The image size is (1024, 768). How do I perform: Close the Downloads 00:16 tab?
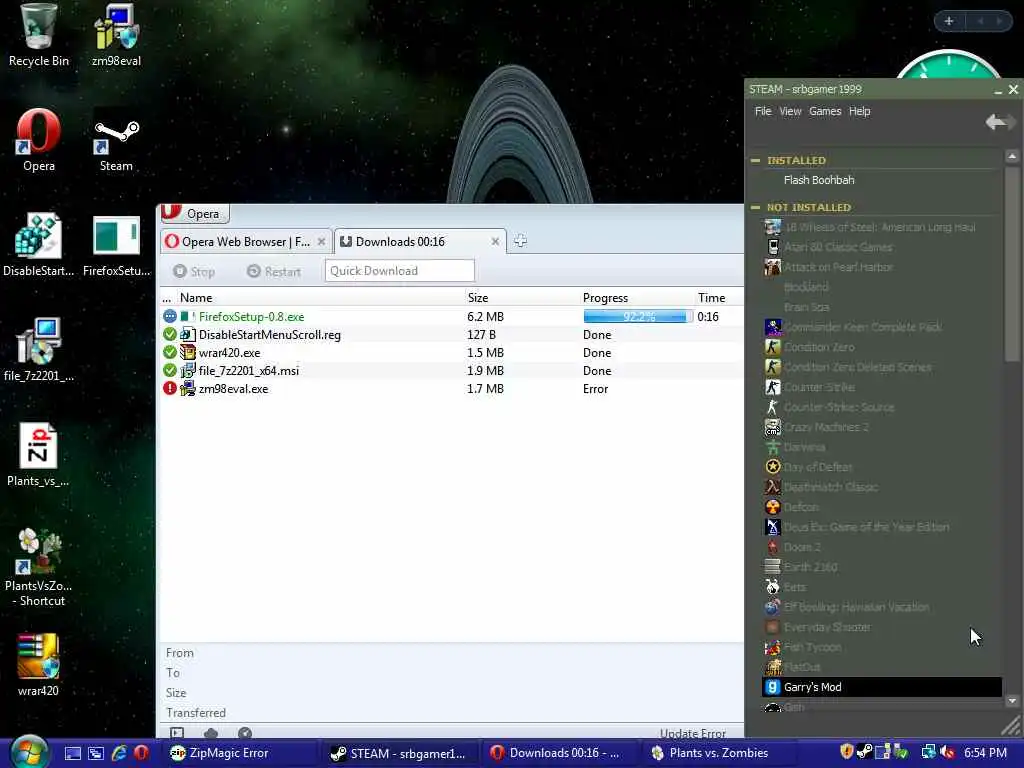(x=495, y=242)
